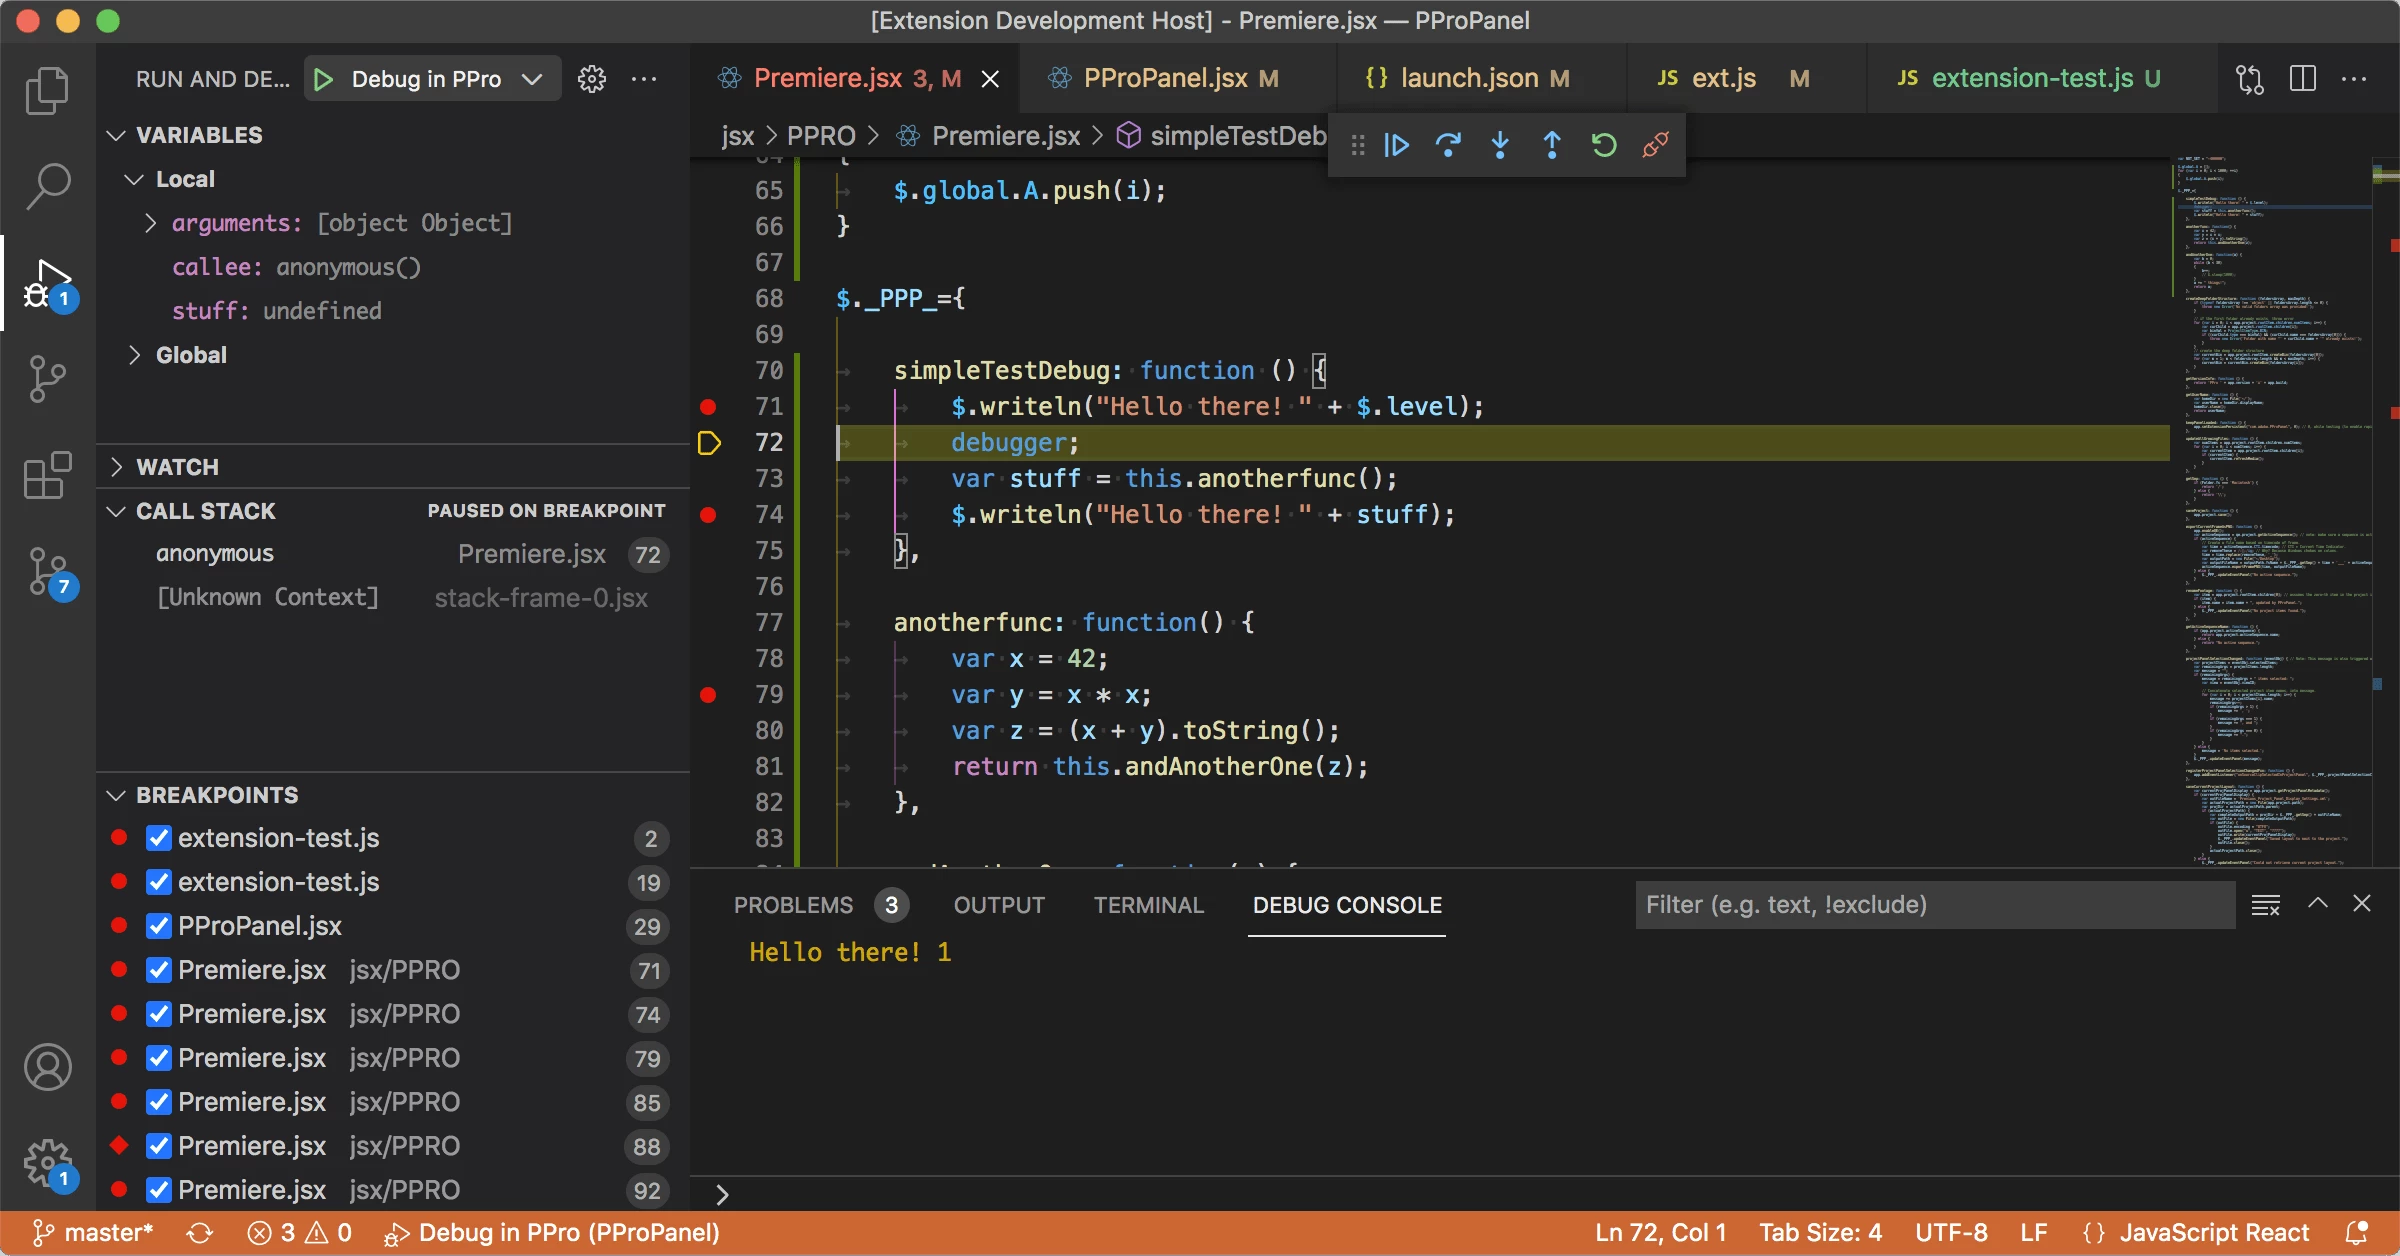Click the master branch in status bar
Screen dimensions: 2400x1256
click(x=93, y=1232)
